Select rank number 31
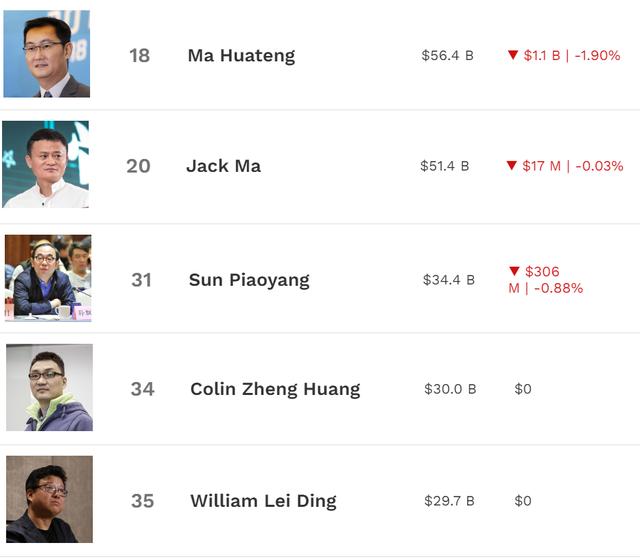The image size is (640, 558). tap(141, 280)
